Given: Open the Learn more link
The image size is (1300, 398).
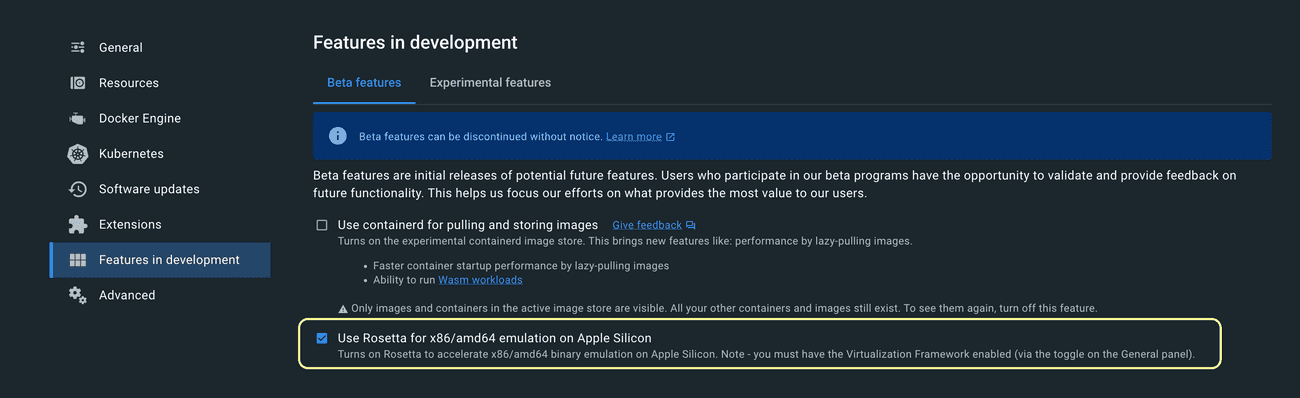Looking at the screenshot, I should [x=633, y=137].
